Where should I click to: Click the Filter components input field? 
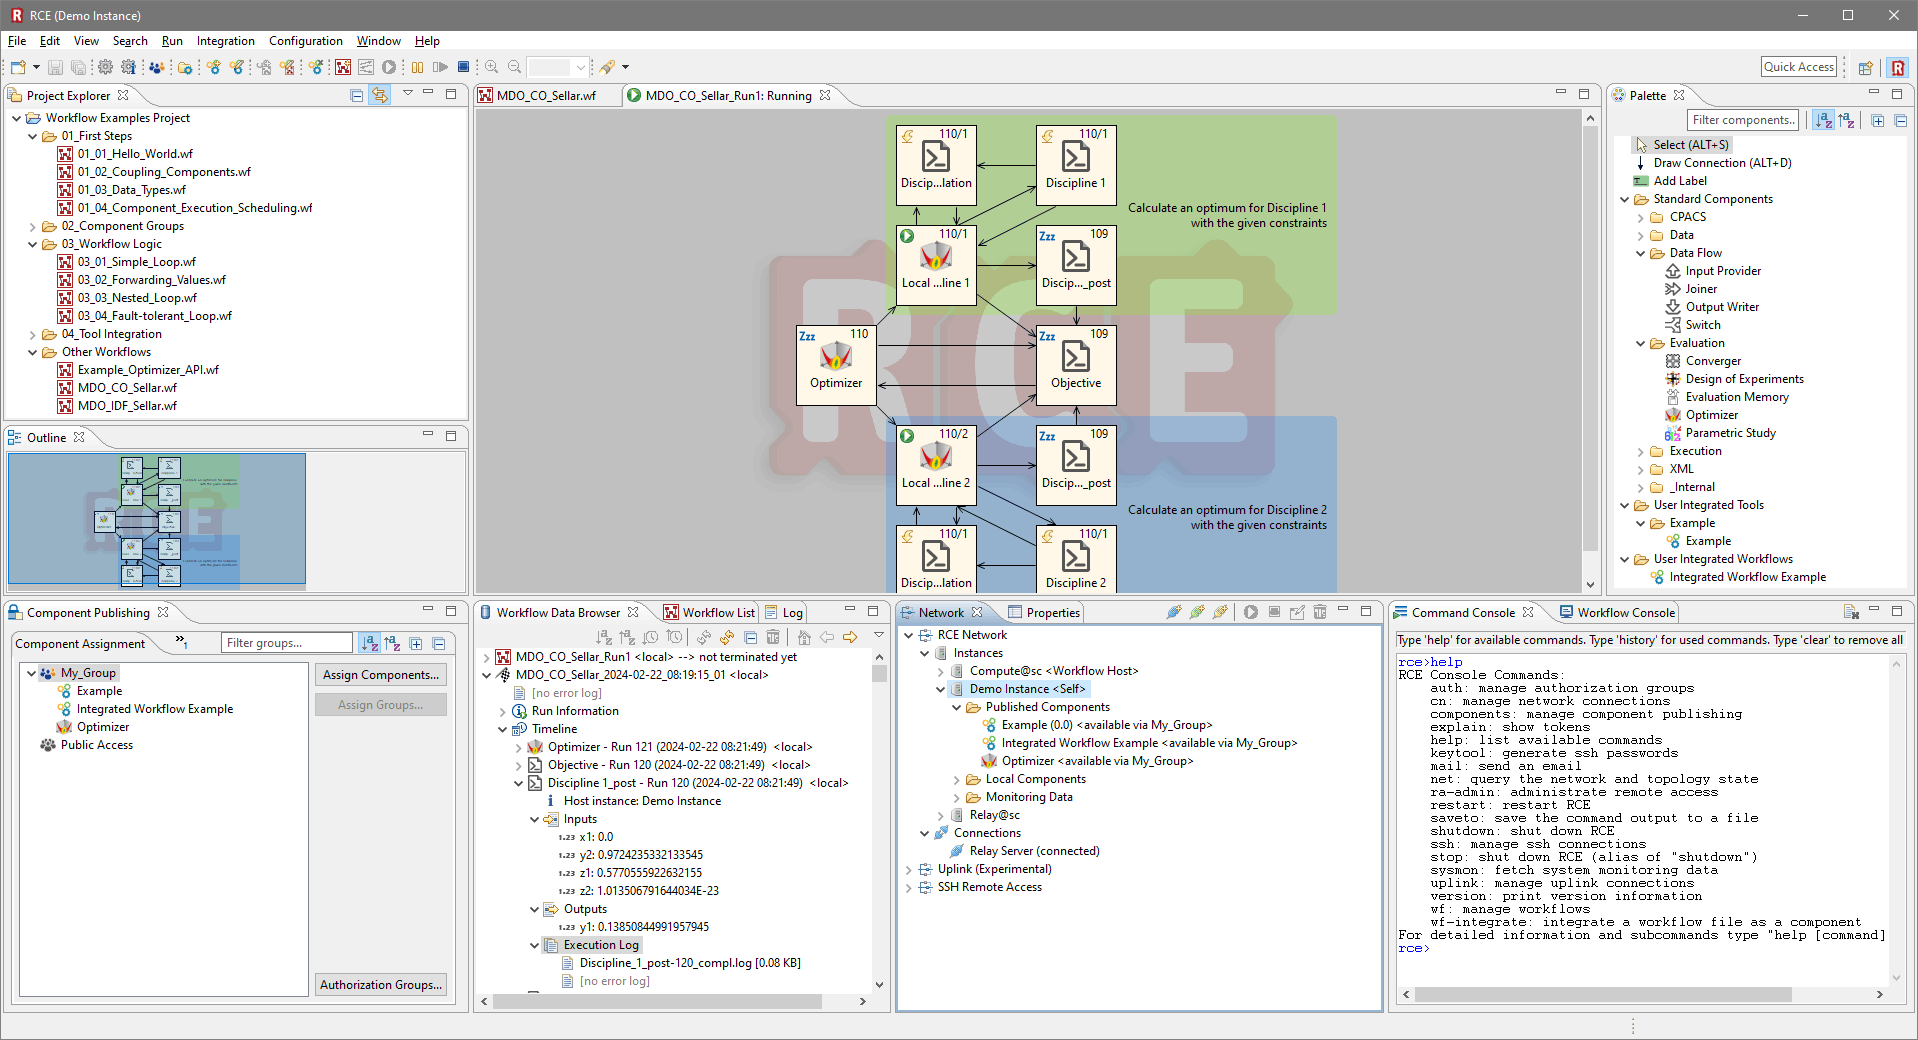1742,120
